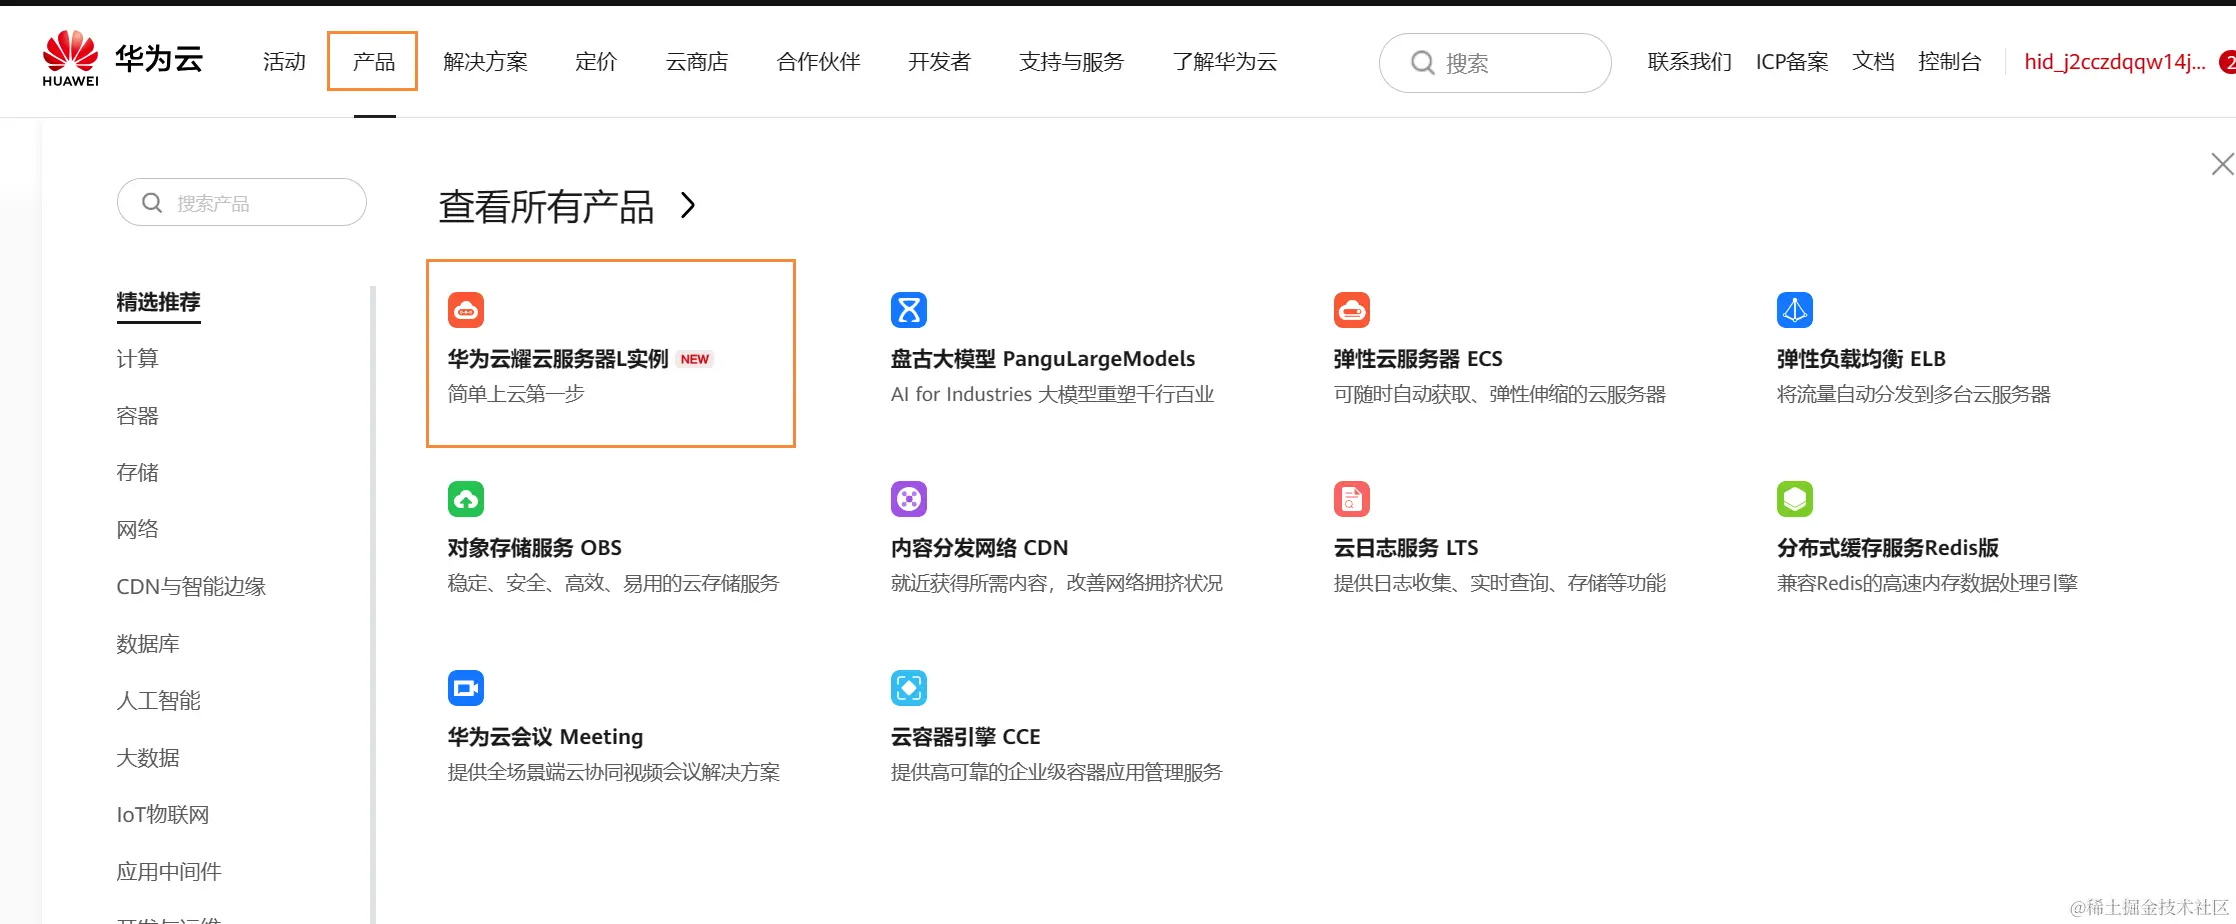Open the hid_j2cczdqqw14j account menu
The width and height of the screenshot is (2236, 924).
(2115, 62)
